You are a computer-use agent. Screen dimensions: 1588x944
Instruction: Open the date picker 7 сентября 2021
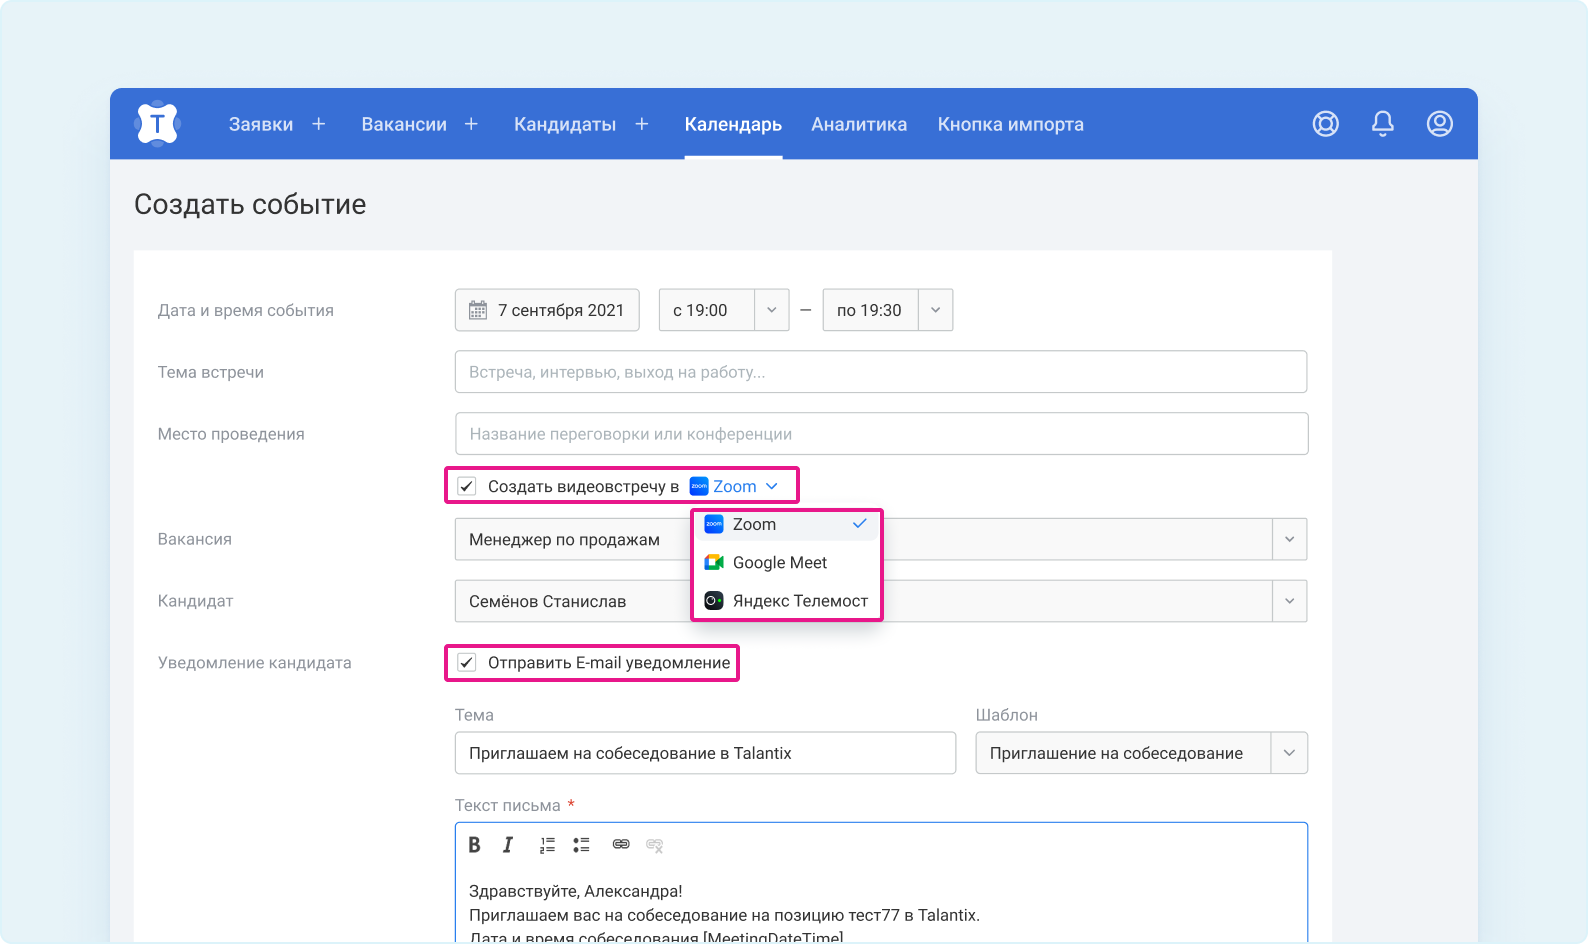547,310
